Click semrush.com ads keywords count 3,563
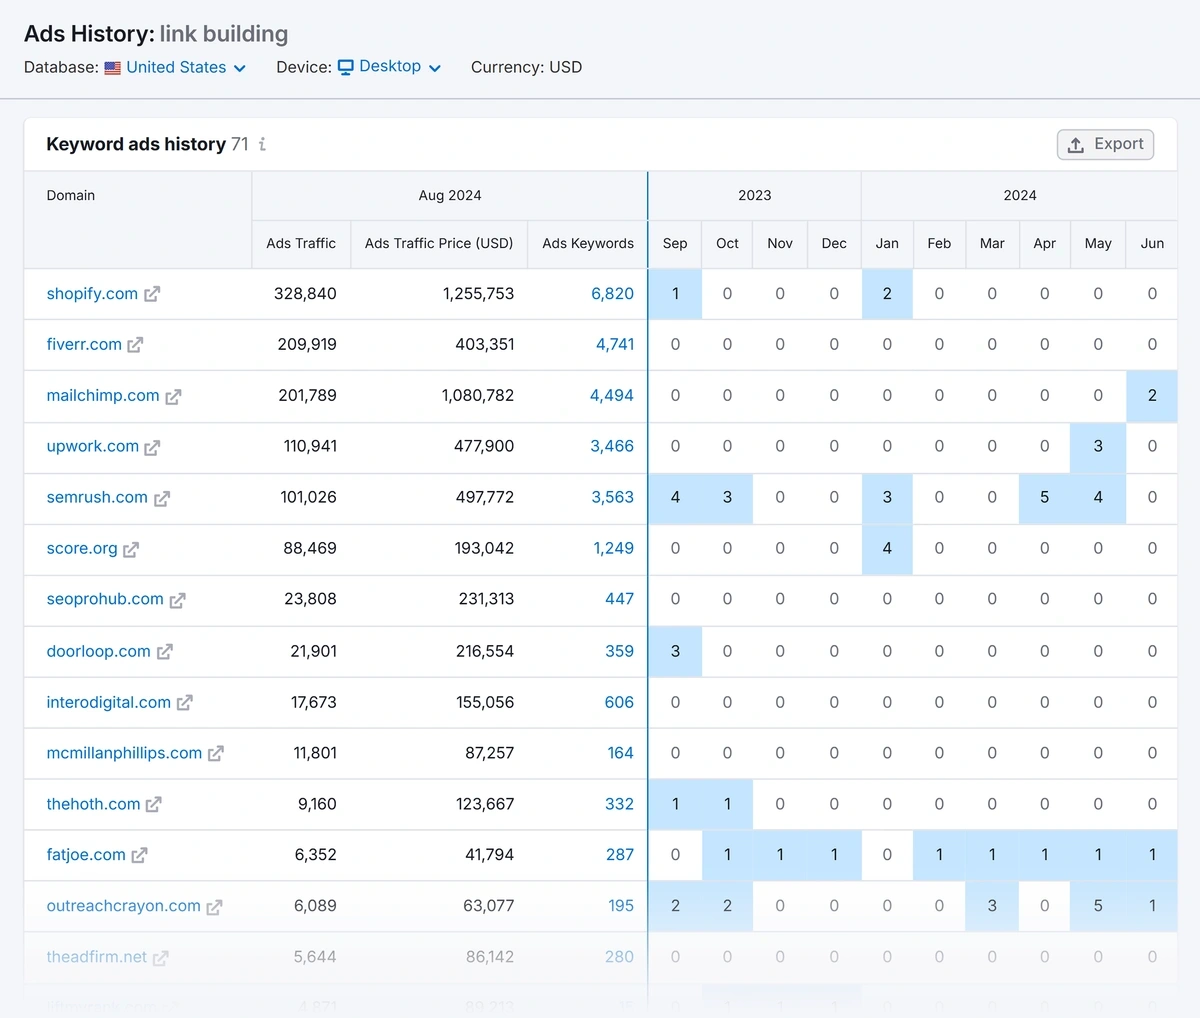Image resolution: width=1200 pixels, height=1018 pixels. click(x=612, y=497)
